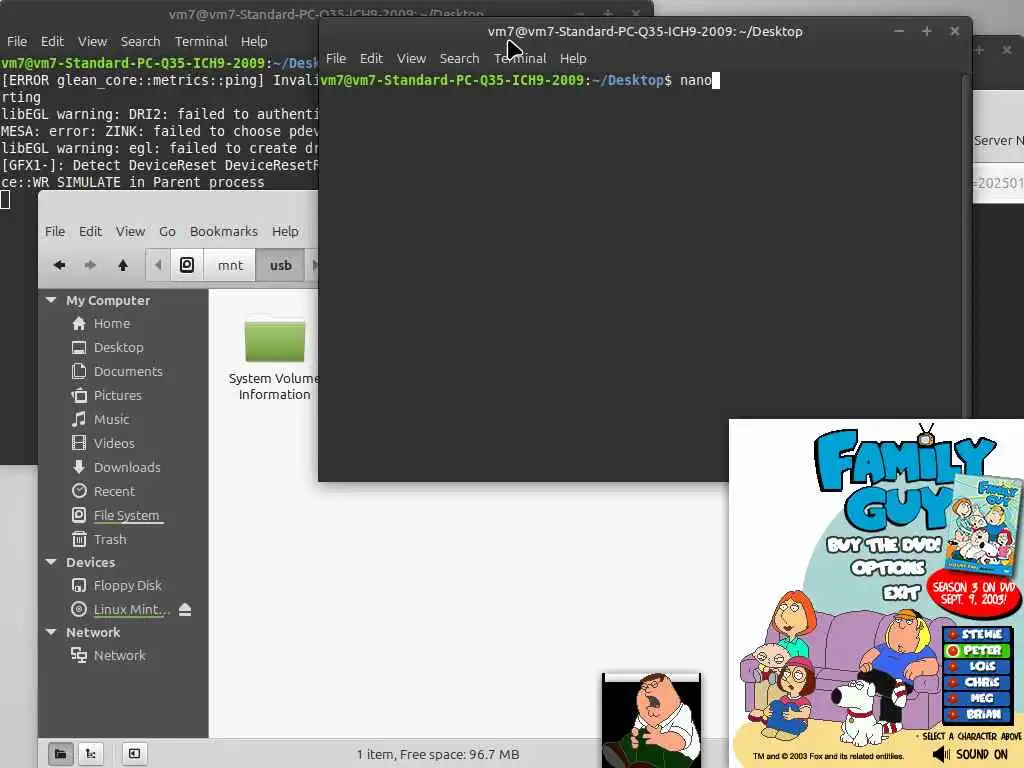The height and width of the screenshot is (768, 1024).
Task: Minimize the front terminal window
Action: [x=899, y=31]
